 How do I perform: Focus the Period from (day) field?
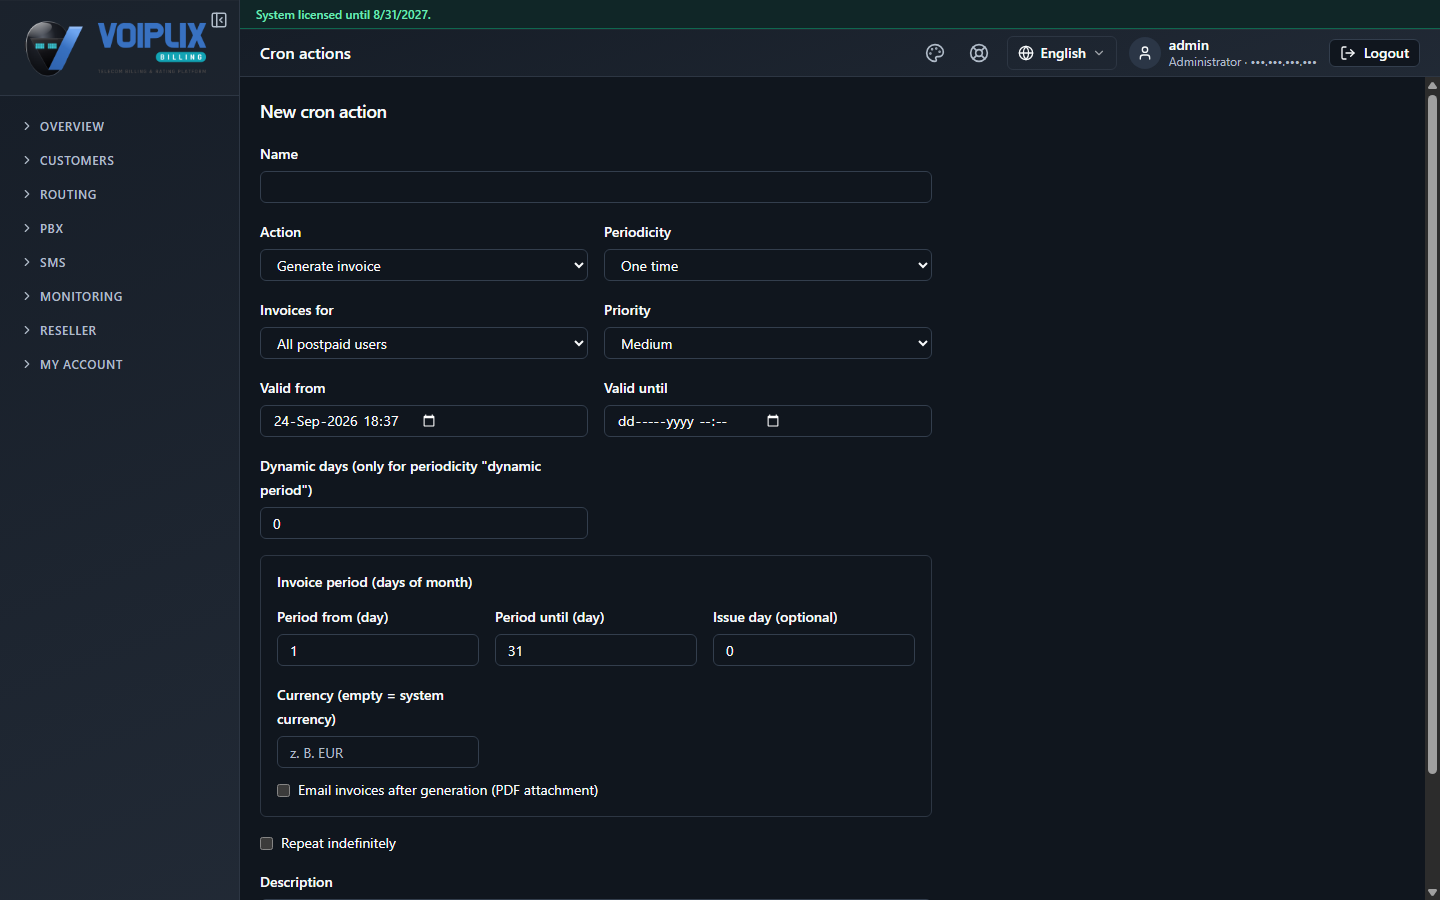[378, 650]
